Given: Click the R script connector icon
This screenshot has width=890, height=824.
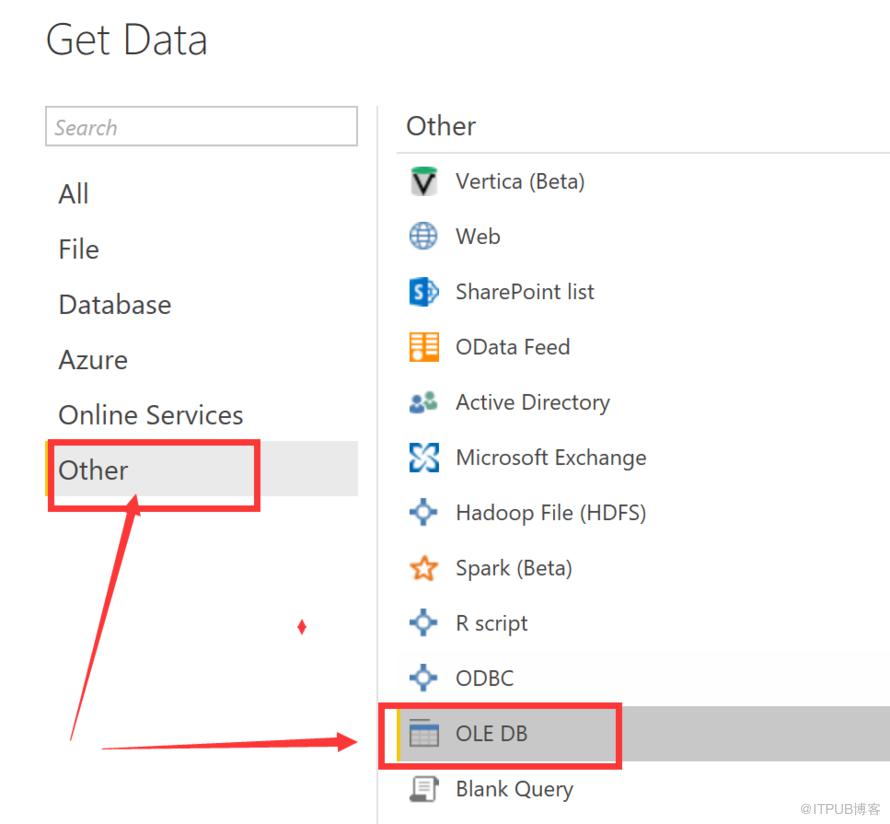Looking at the screenshot, I should [423, 623].
